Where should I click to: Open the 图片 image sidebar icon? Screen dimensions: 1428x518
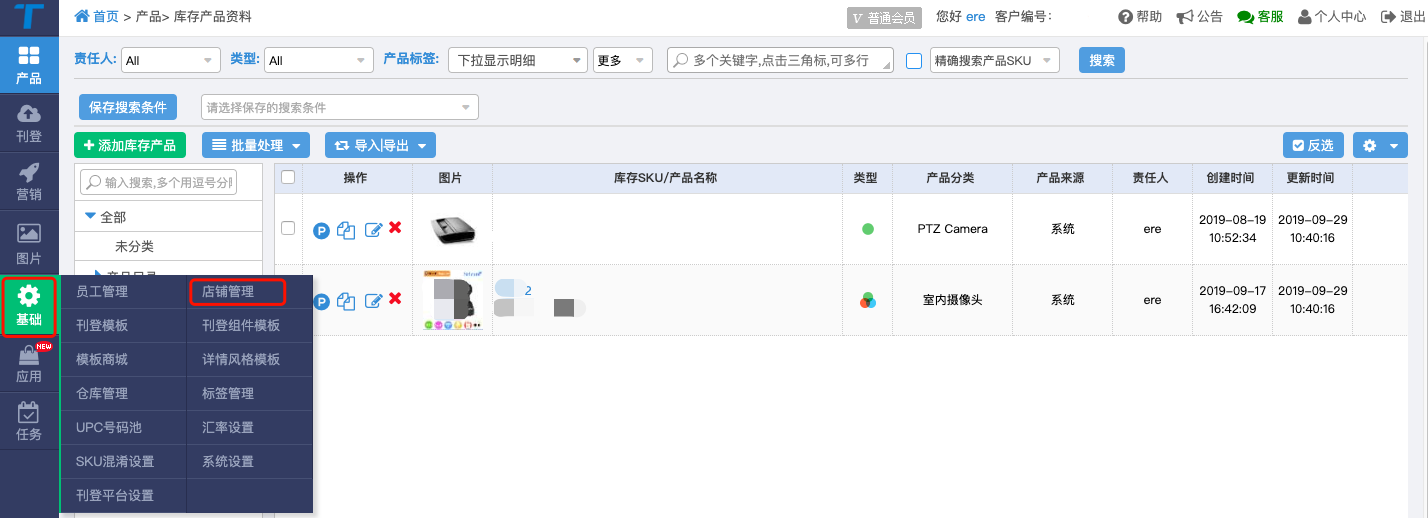(29, 241)
